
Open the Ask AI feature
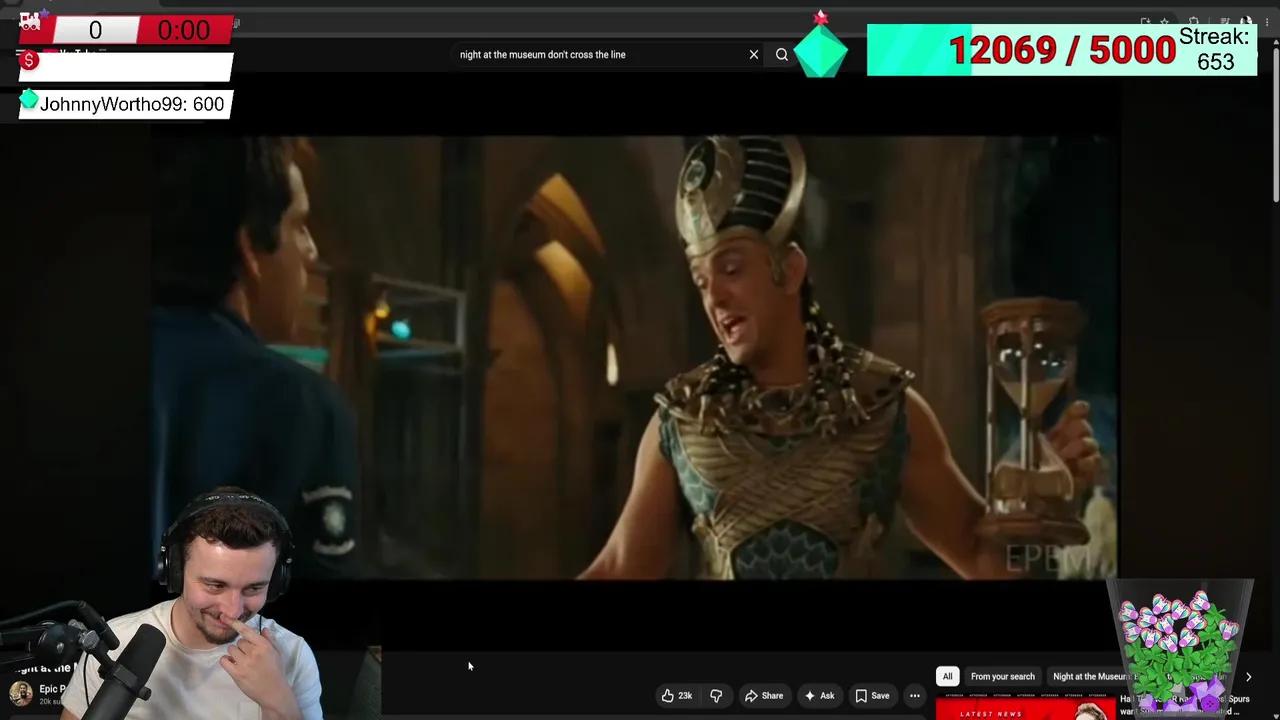(819, 696)
